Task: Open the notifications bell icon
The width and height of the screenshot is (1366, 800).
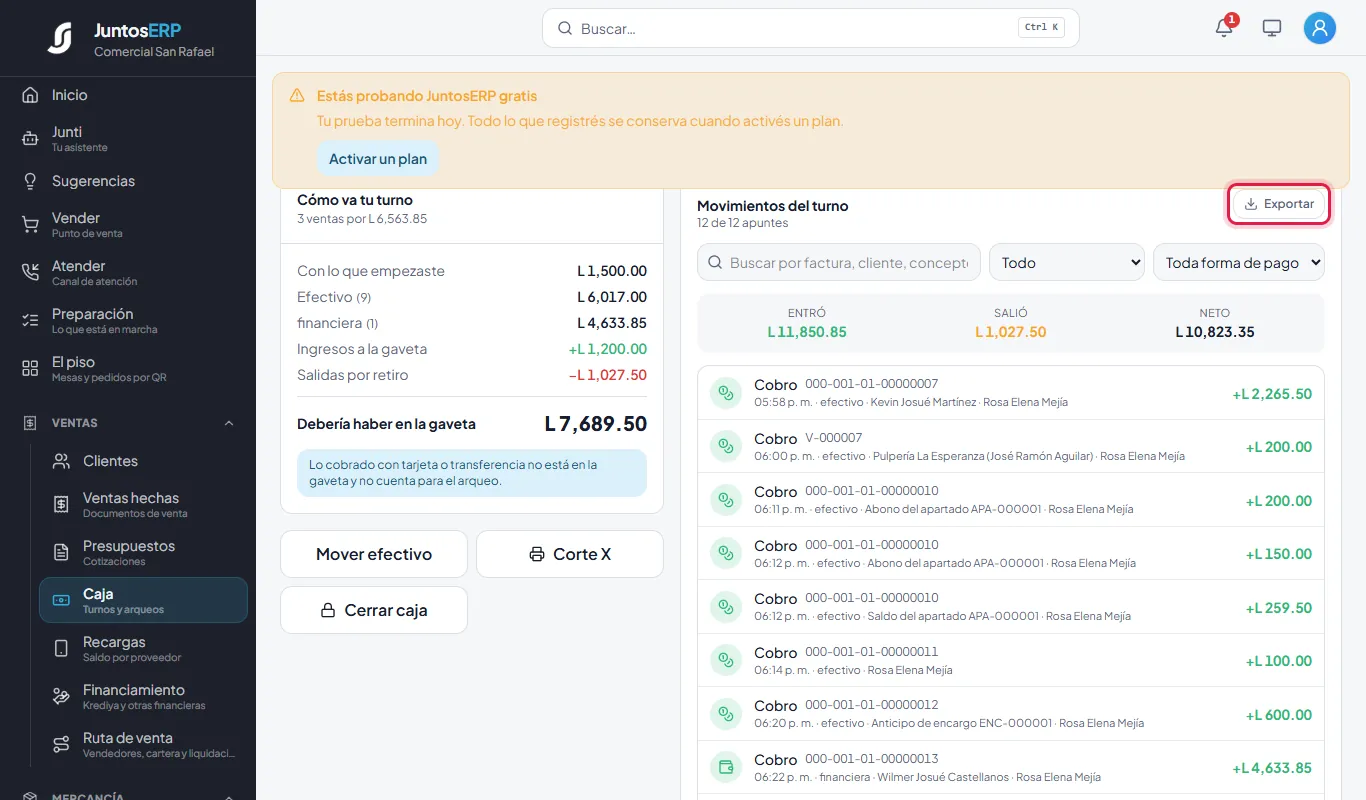Action: [1224, 28]
